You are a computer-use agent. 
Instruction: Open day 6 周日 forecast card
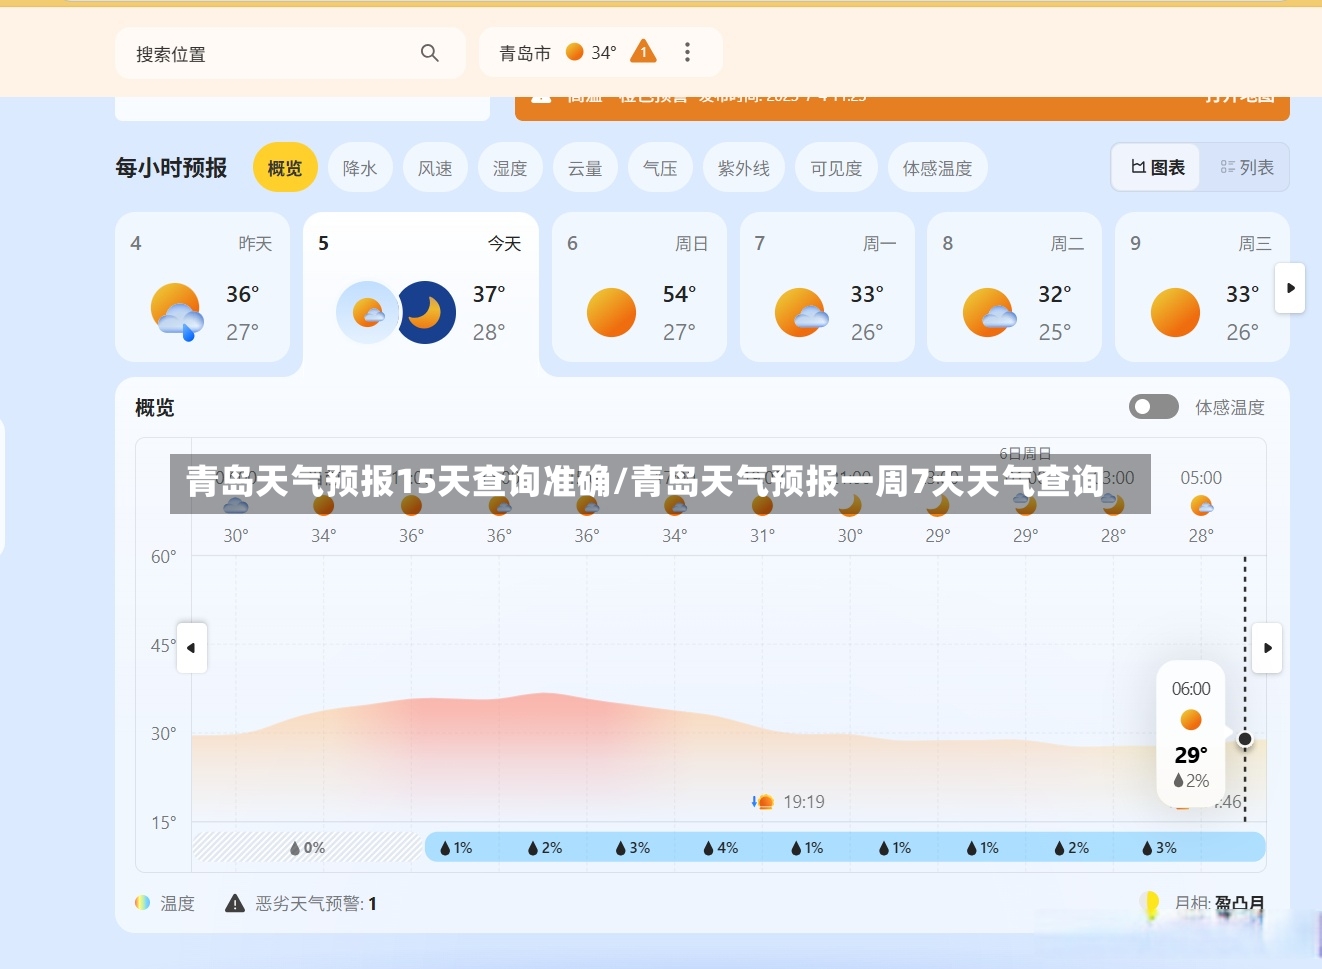(639, 287)
